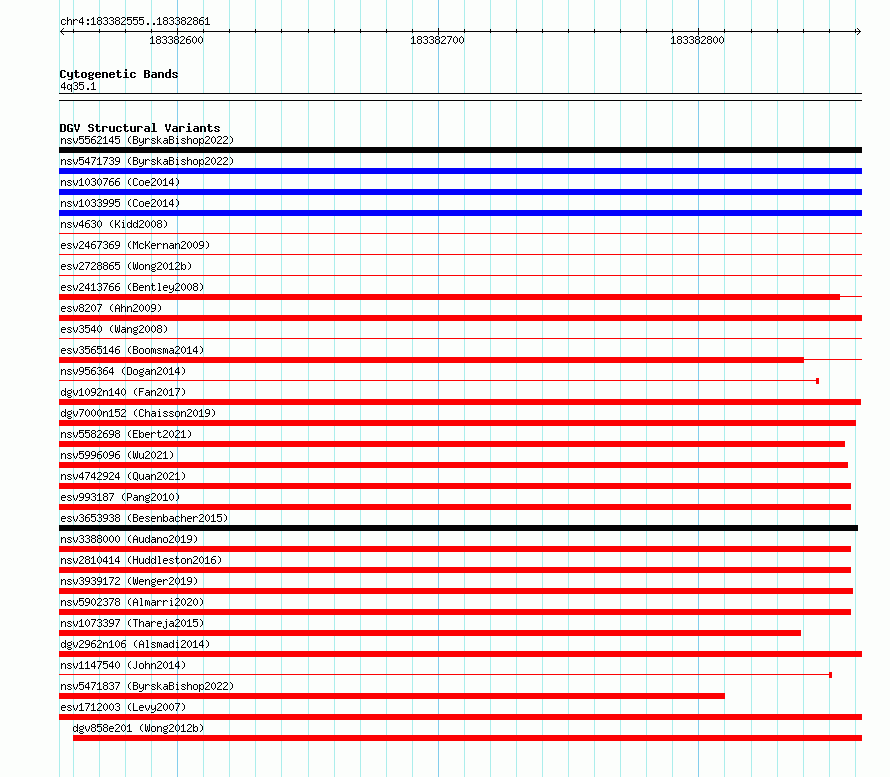Click the DGV Structural Variants track title
The height and width of the screenshot is (777, 890).
click(140, 128)
